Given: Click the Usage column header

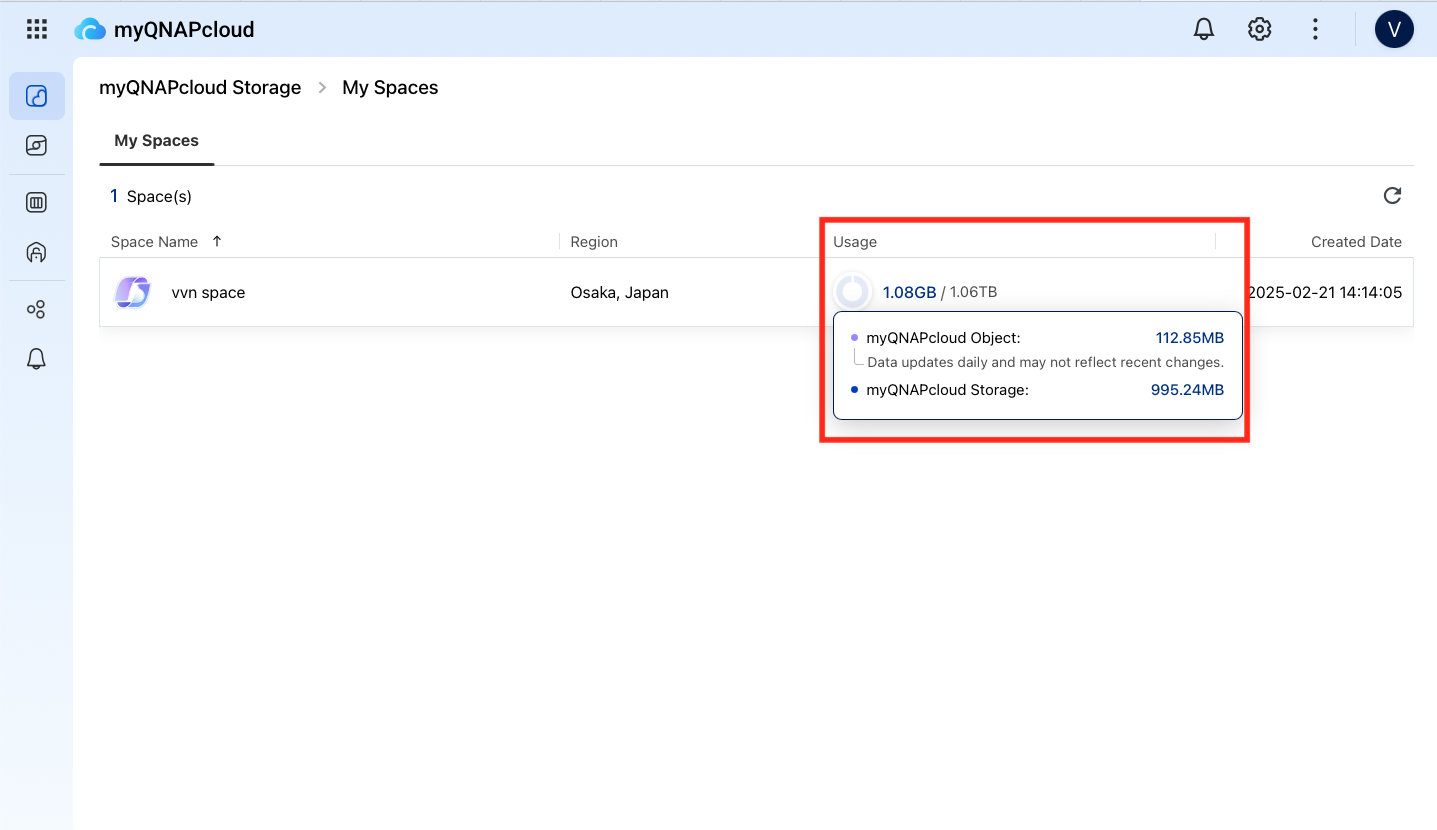Looking at the screenshot, I should [855, 242].
